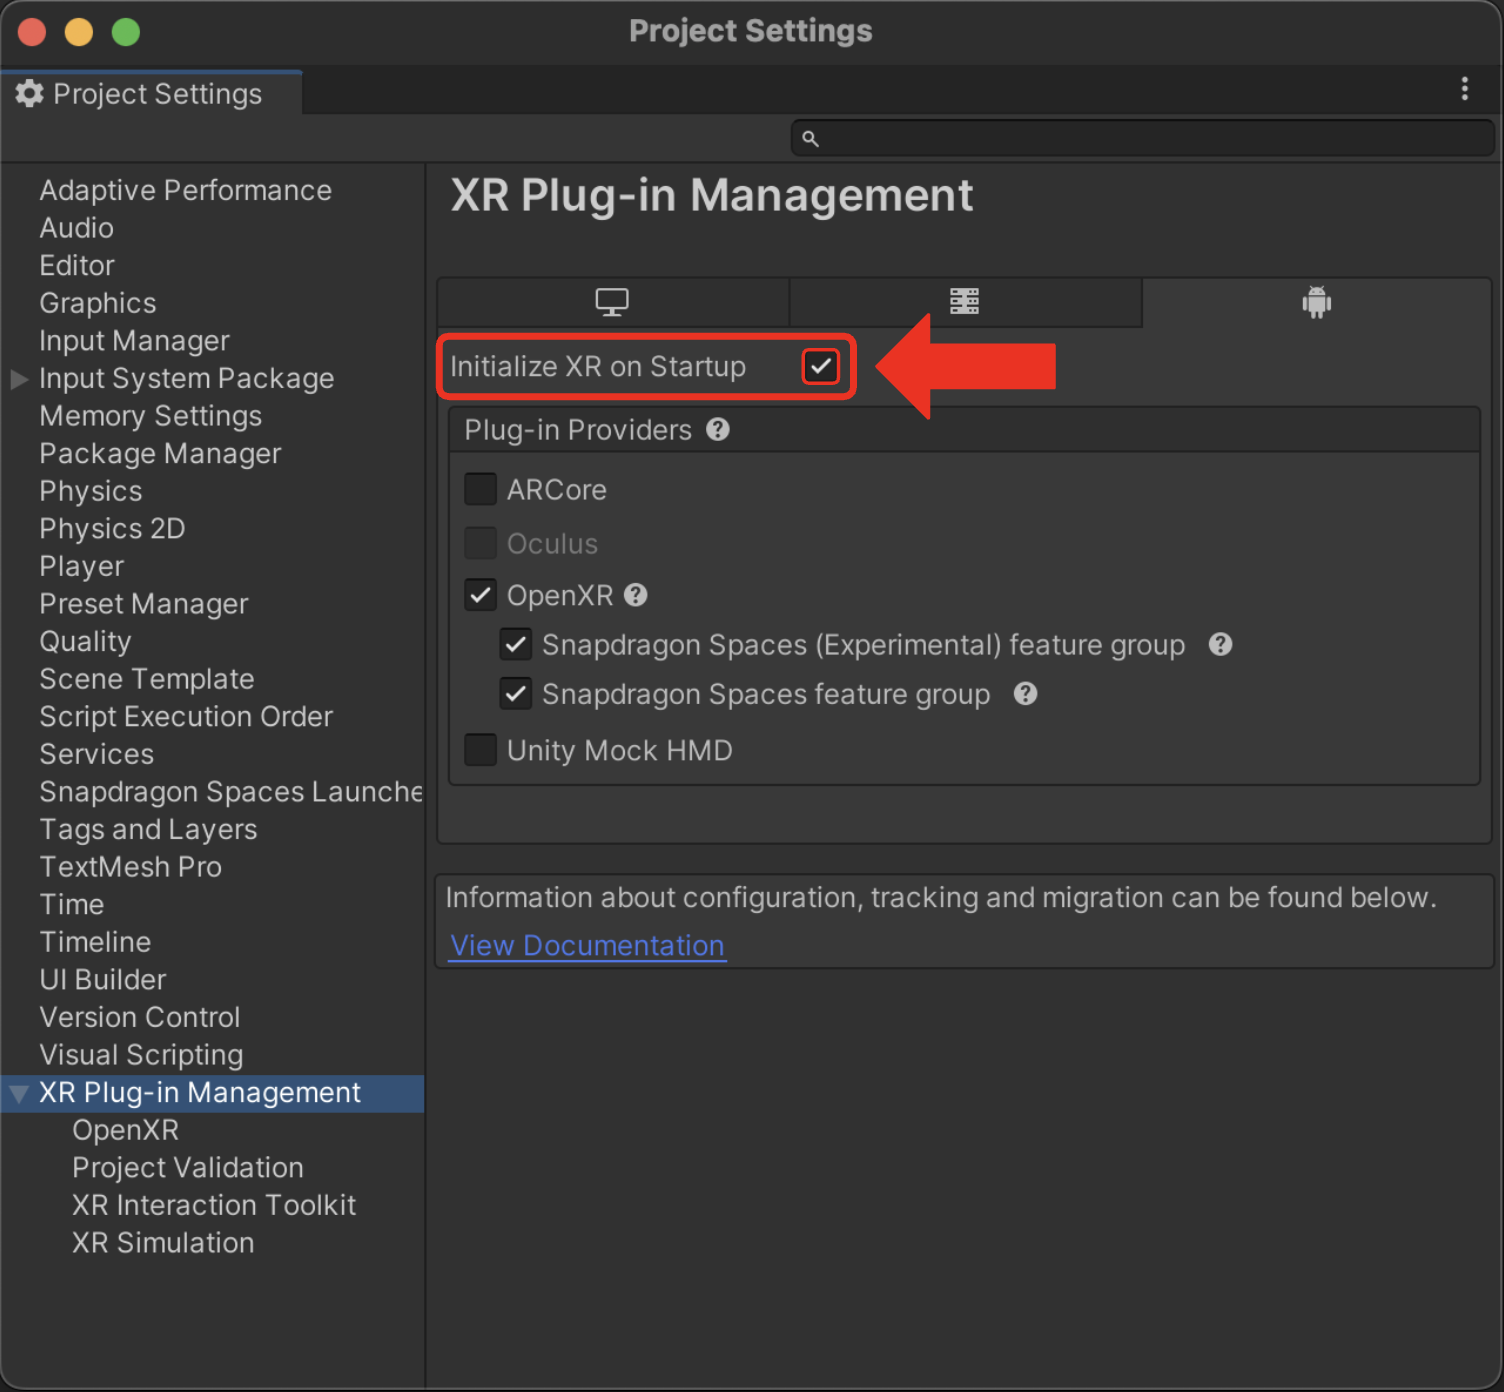Image resolution: width=1504 pixels, height=1392 pixels.
Task: Open Physics 2D settings
Action: point(112,529)
